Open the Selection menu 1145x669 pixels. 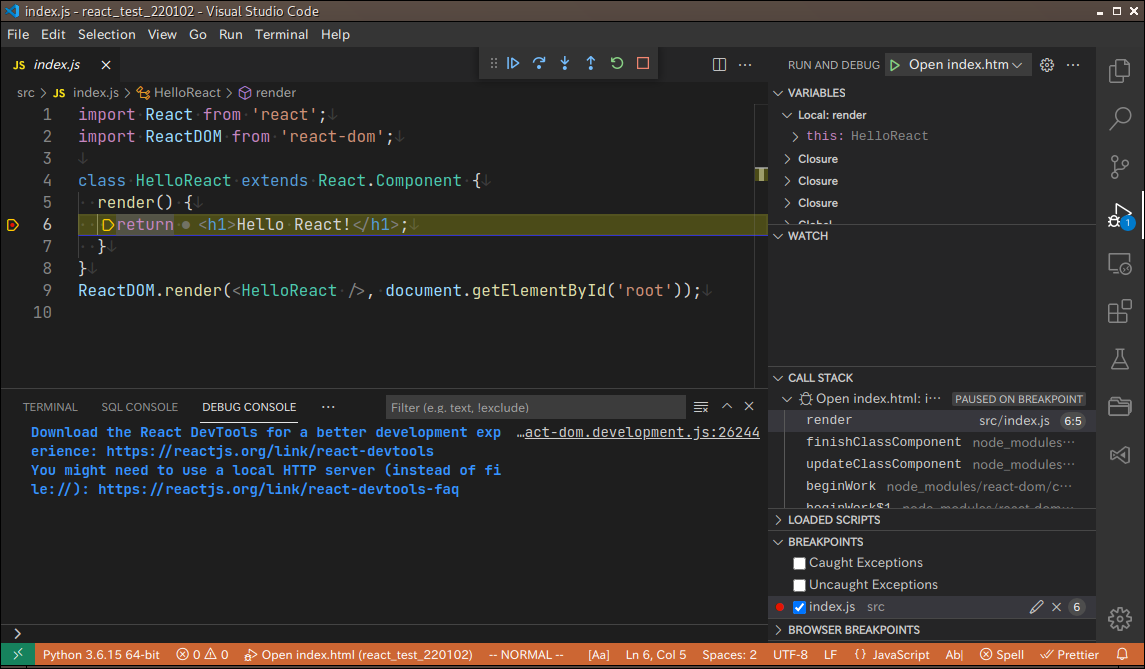point(107,34)
